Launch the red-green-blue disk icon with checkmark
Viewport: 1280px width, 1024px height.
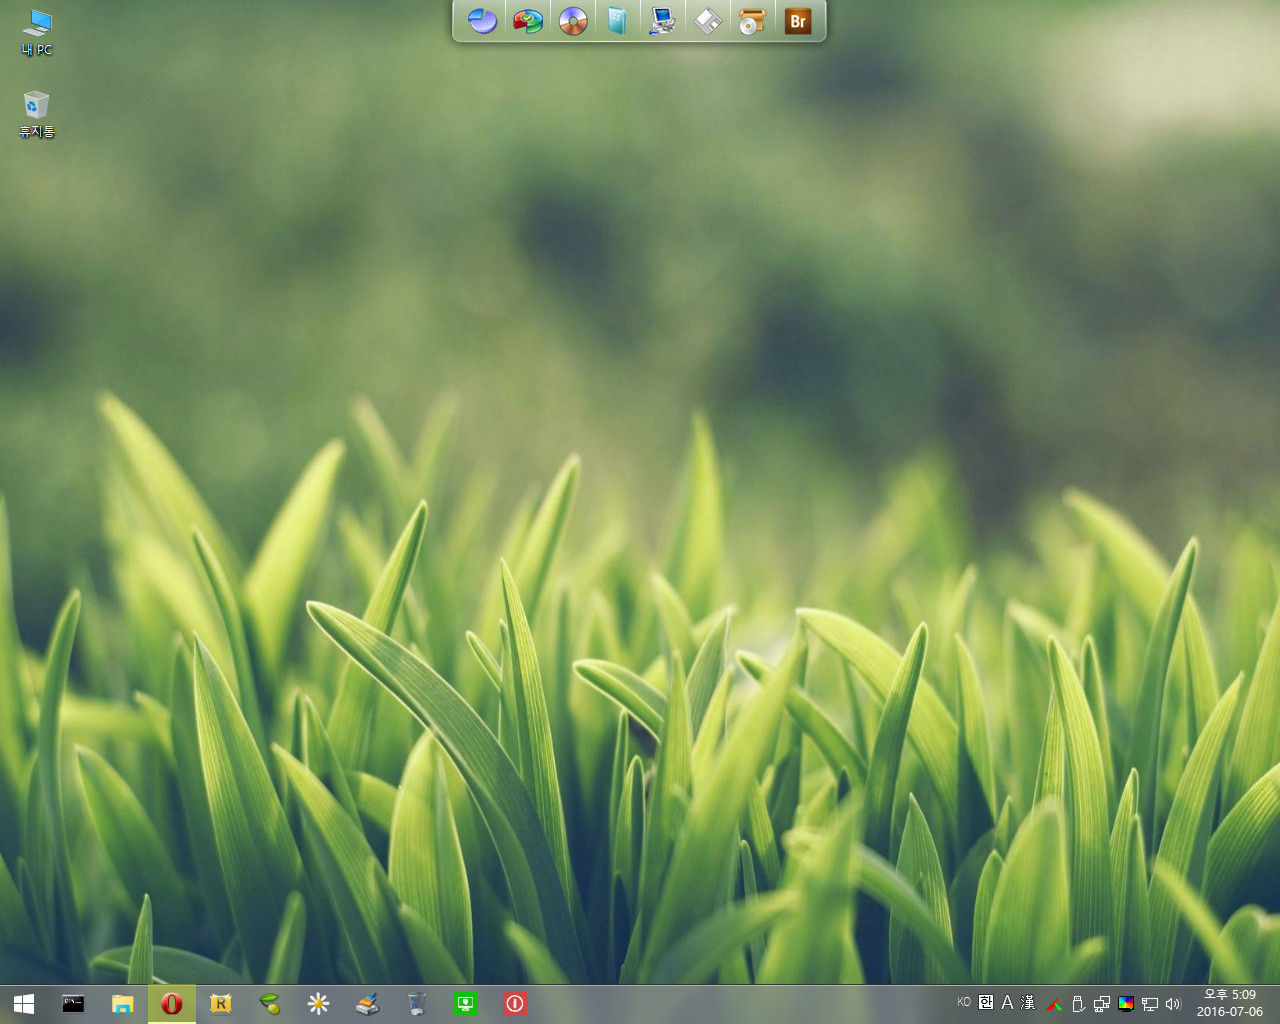pyautogui.click(x=527, y=21)
